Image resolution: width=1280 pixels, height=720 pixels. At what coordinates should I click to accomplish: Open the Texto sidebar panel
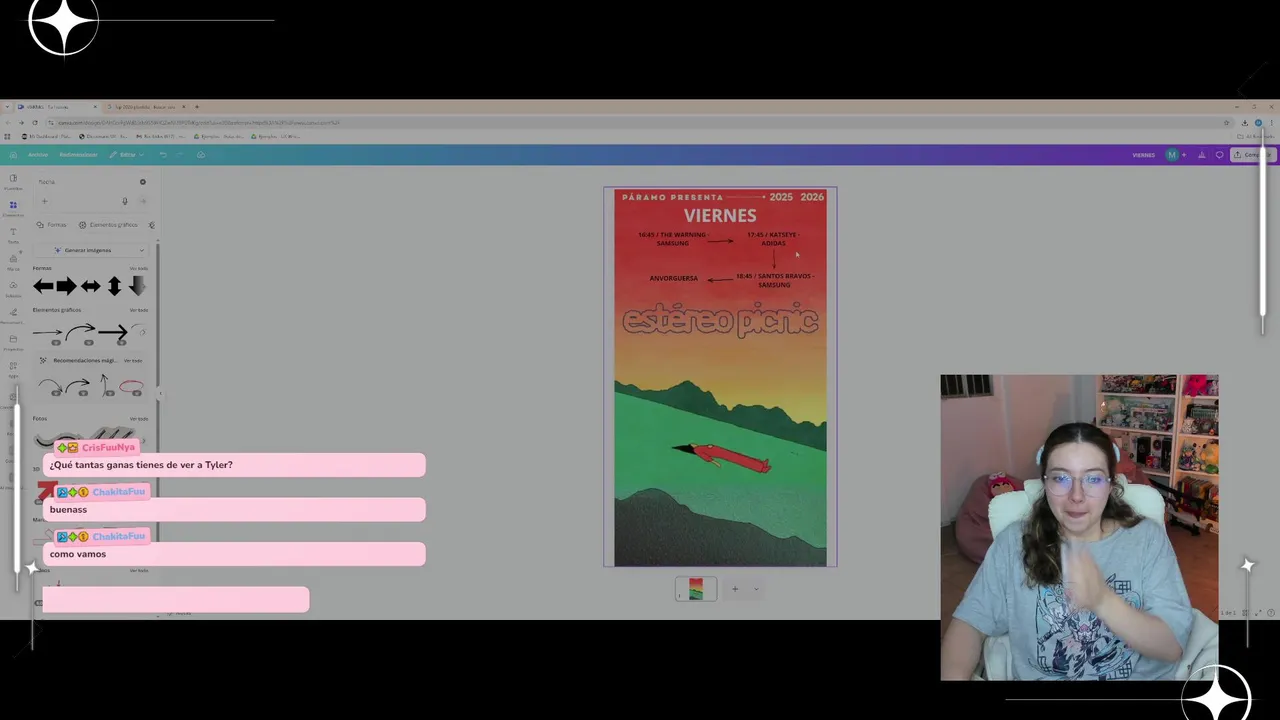(x=13, y=235)
